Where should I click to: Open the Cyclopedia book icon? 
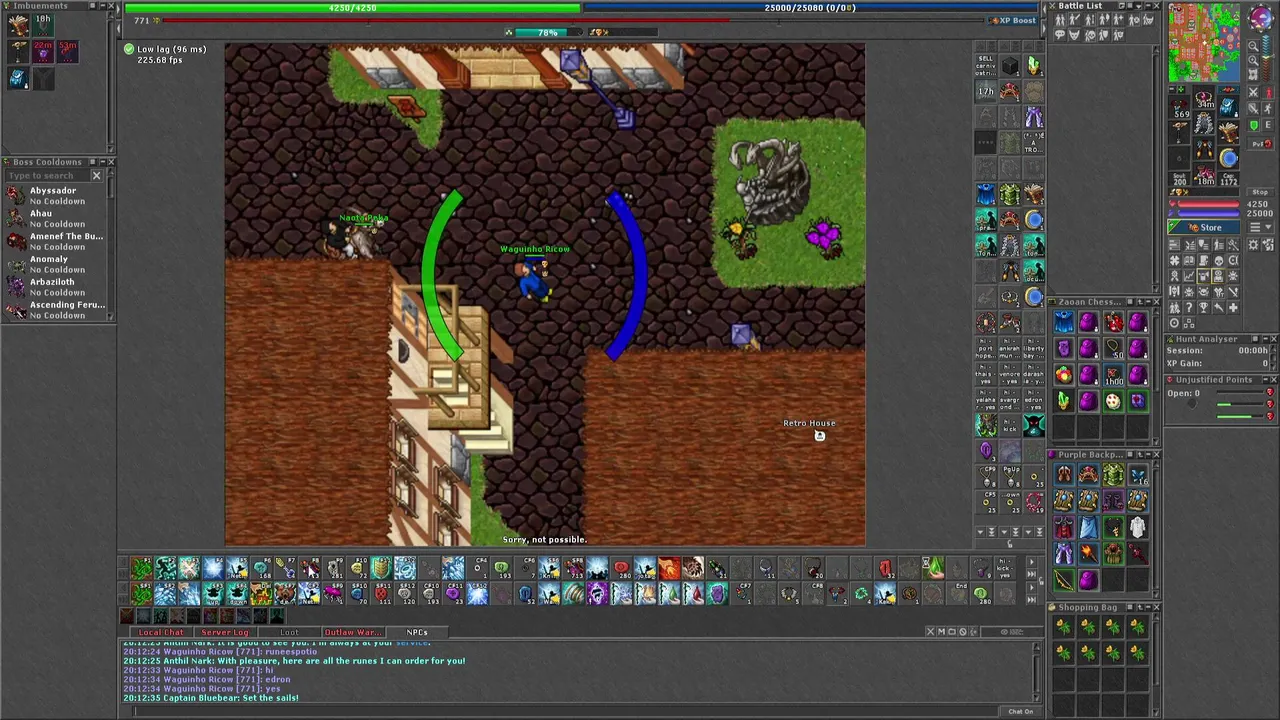tap(1190, 260)
